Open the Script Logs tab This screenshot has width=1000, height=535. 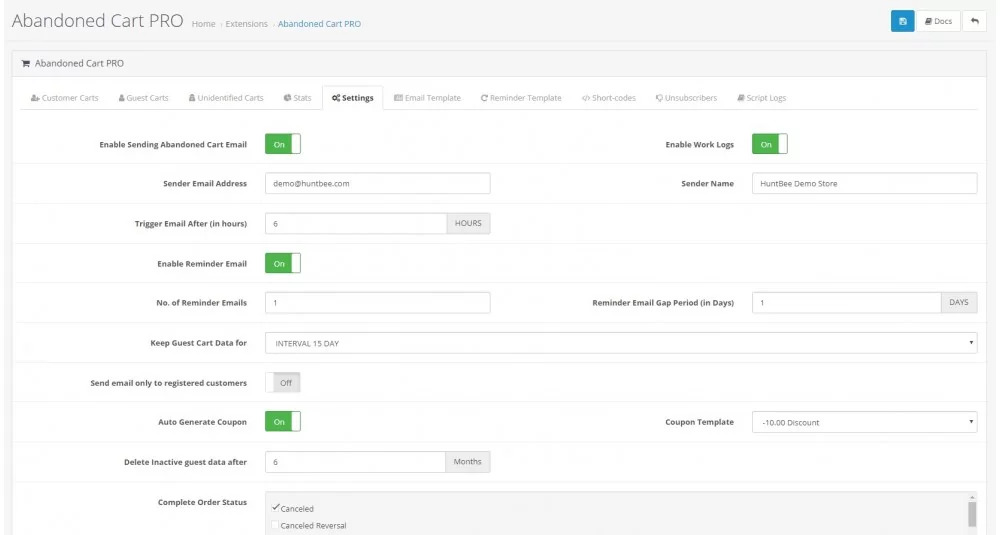click(x=761, y=98)
